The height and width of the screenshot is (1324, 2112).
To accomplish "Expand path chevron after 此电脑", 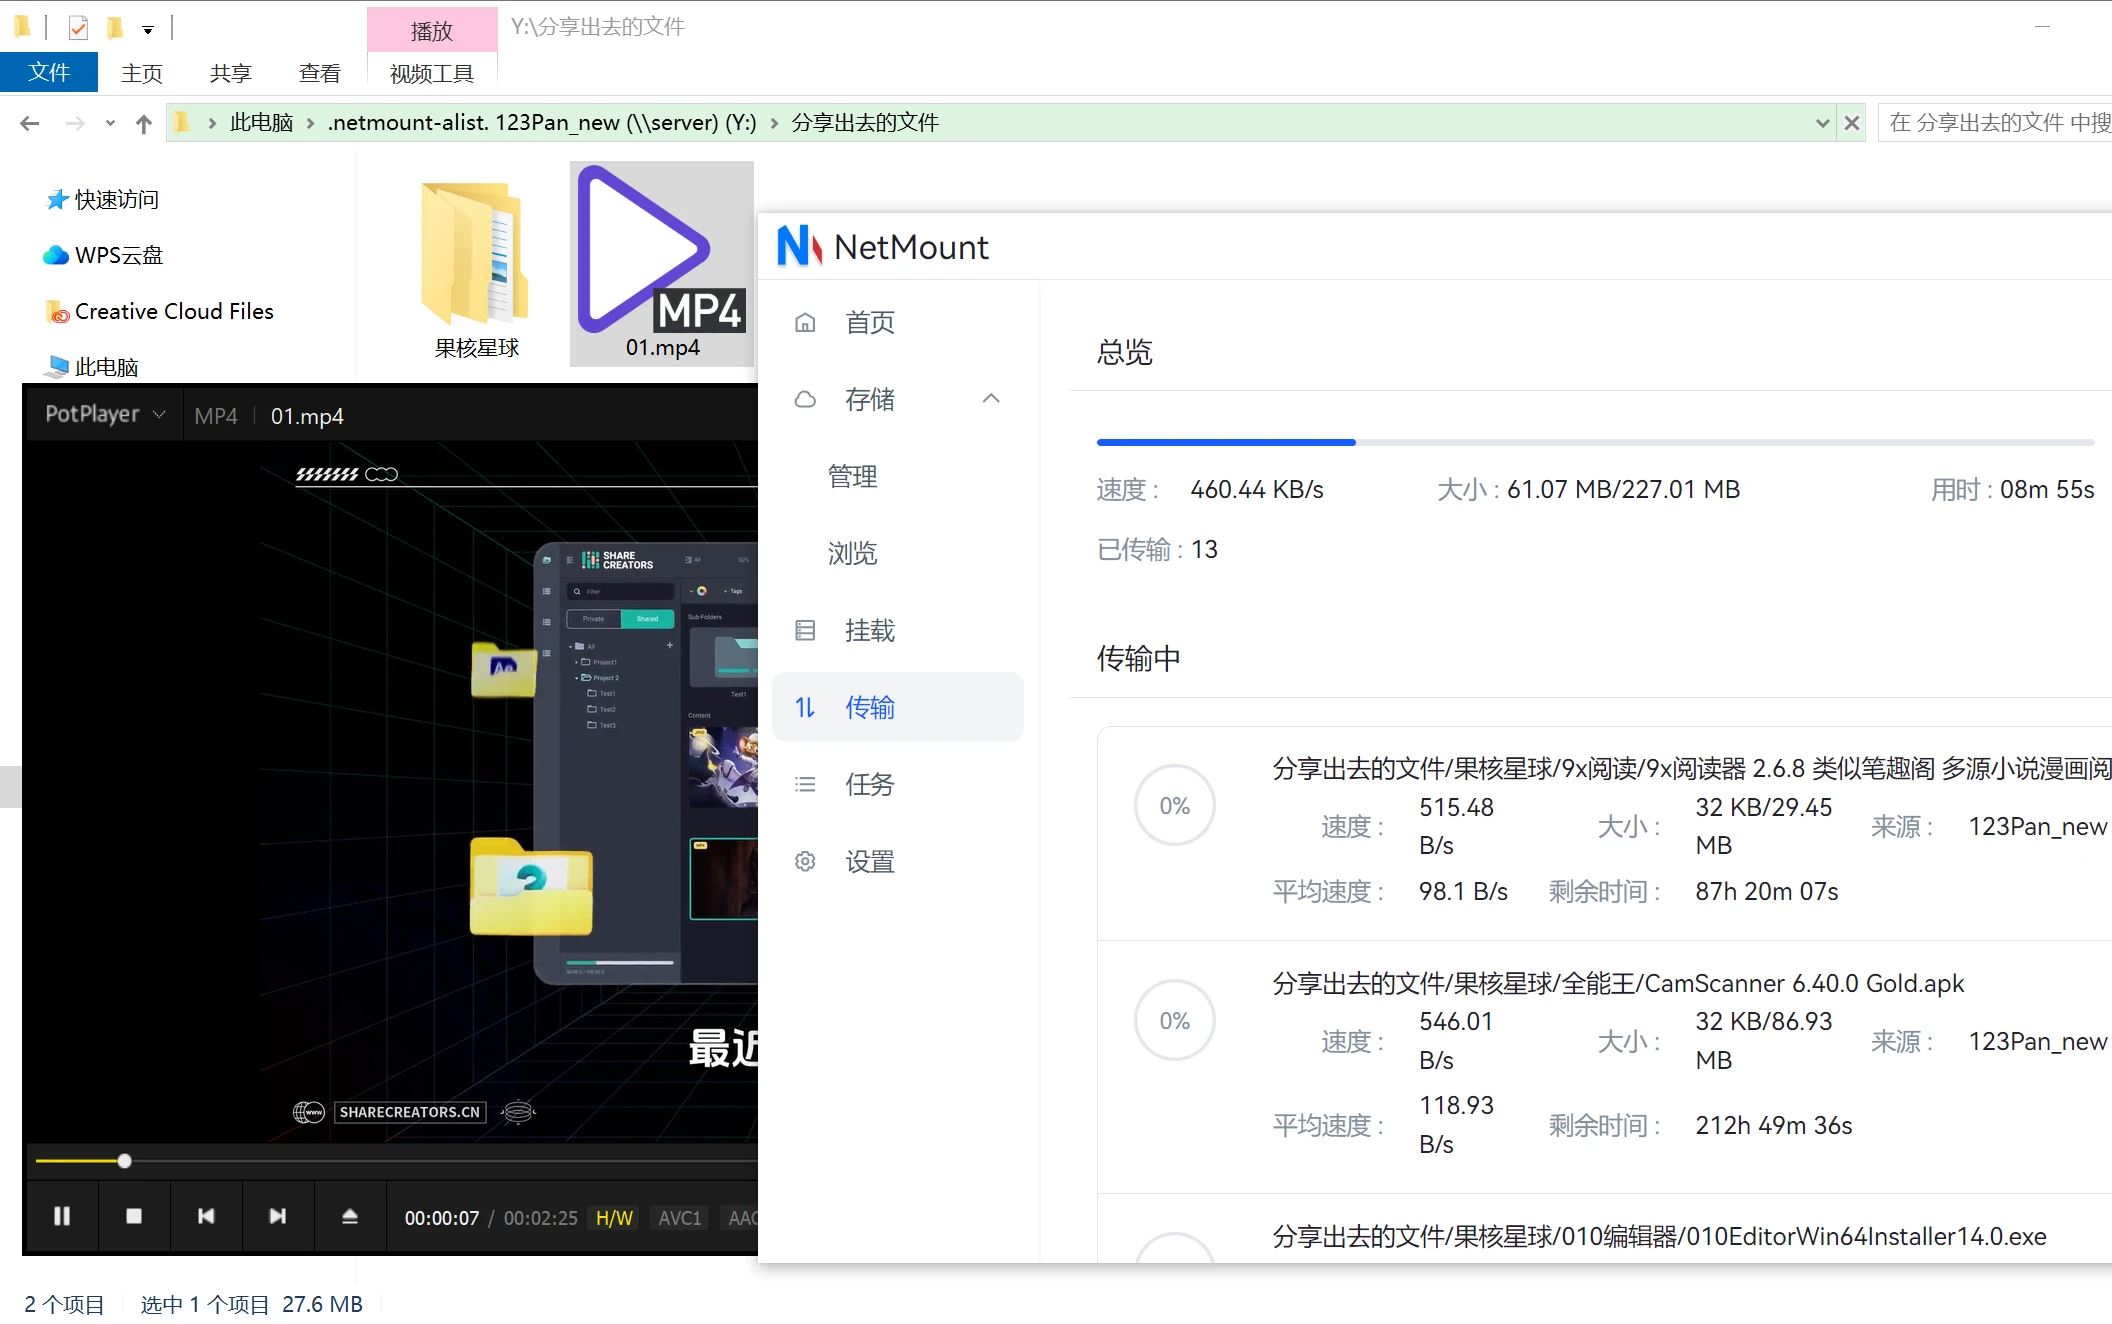I will pos(311,123).
